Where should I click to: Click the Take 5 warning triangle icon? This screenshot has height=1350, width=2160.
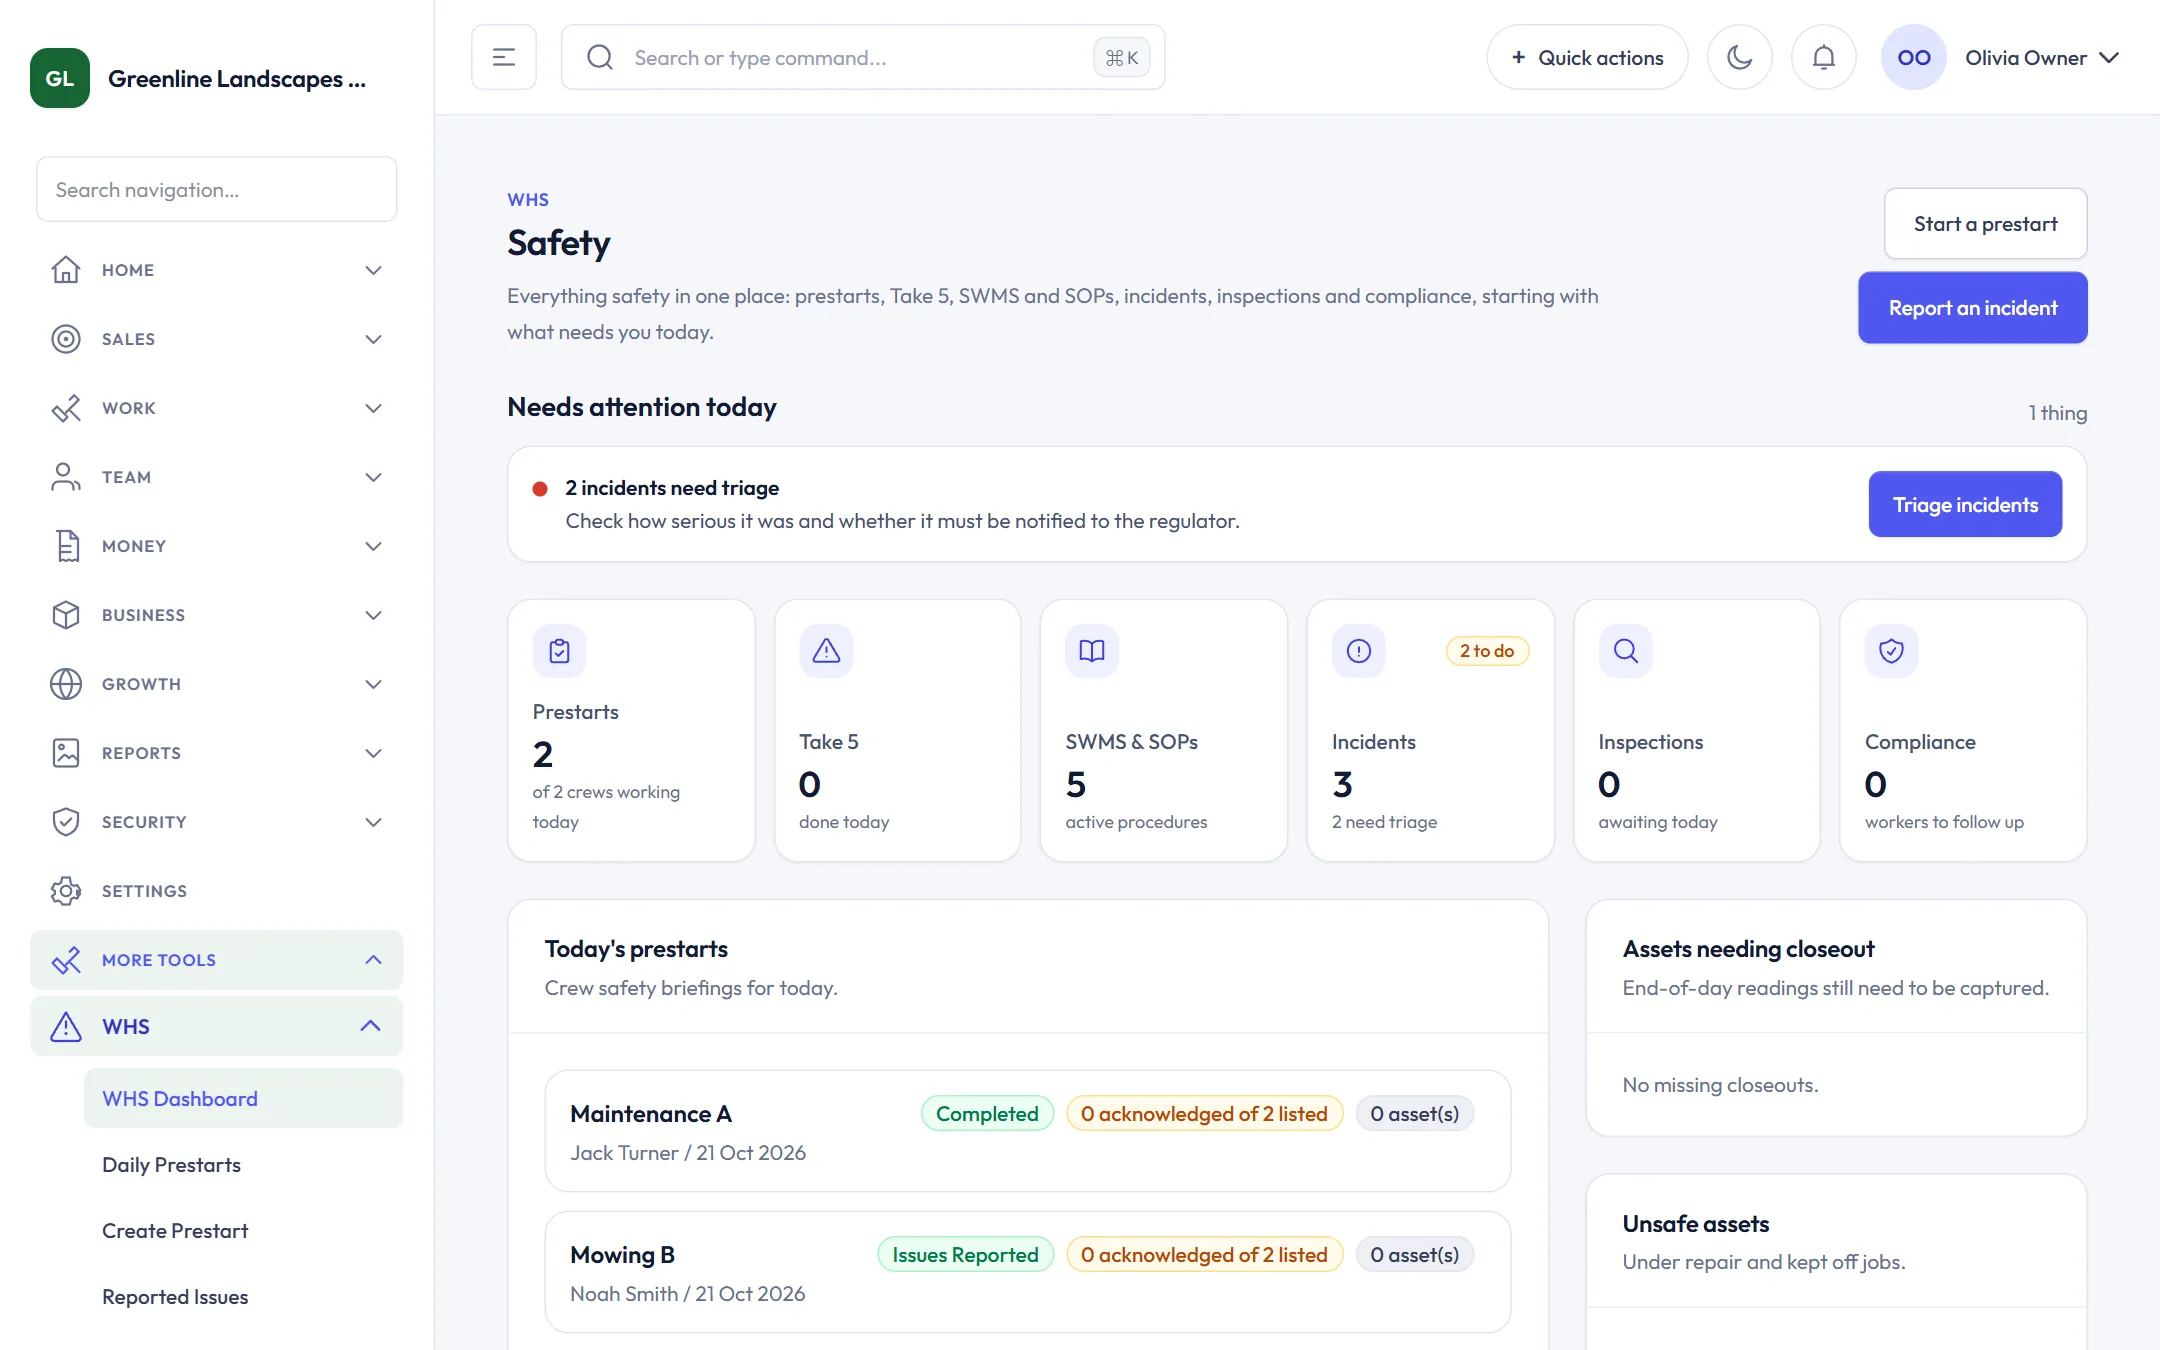[x=826, y=651]
